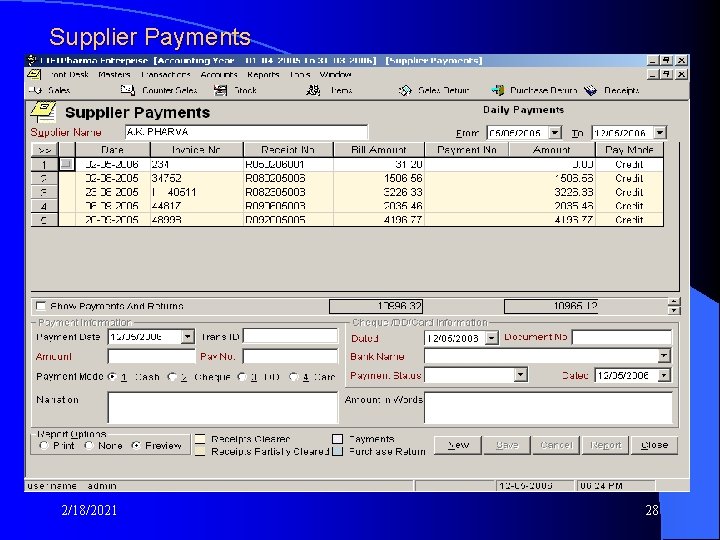Open the Counter Sales toolbar icon
Screen dimensions: 720x540
(128, 90)
